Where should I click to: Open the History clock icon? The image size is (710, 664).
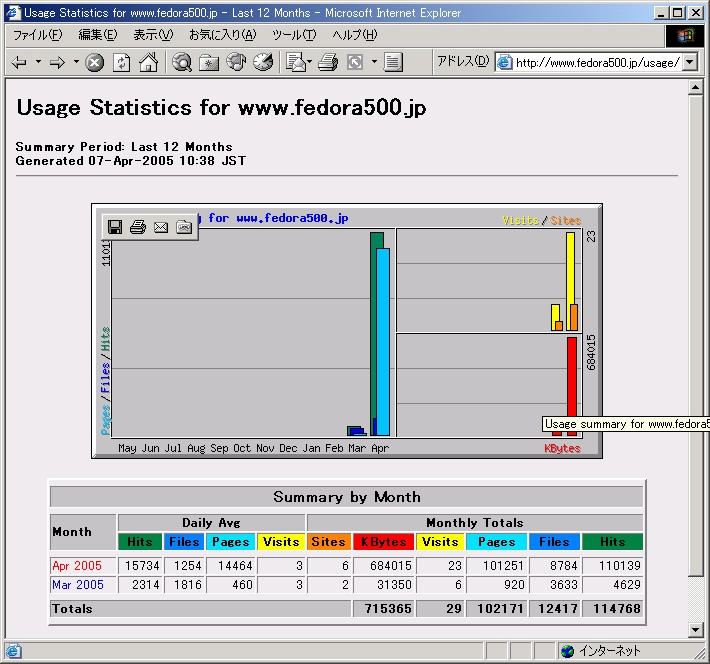pos(263,62)
